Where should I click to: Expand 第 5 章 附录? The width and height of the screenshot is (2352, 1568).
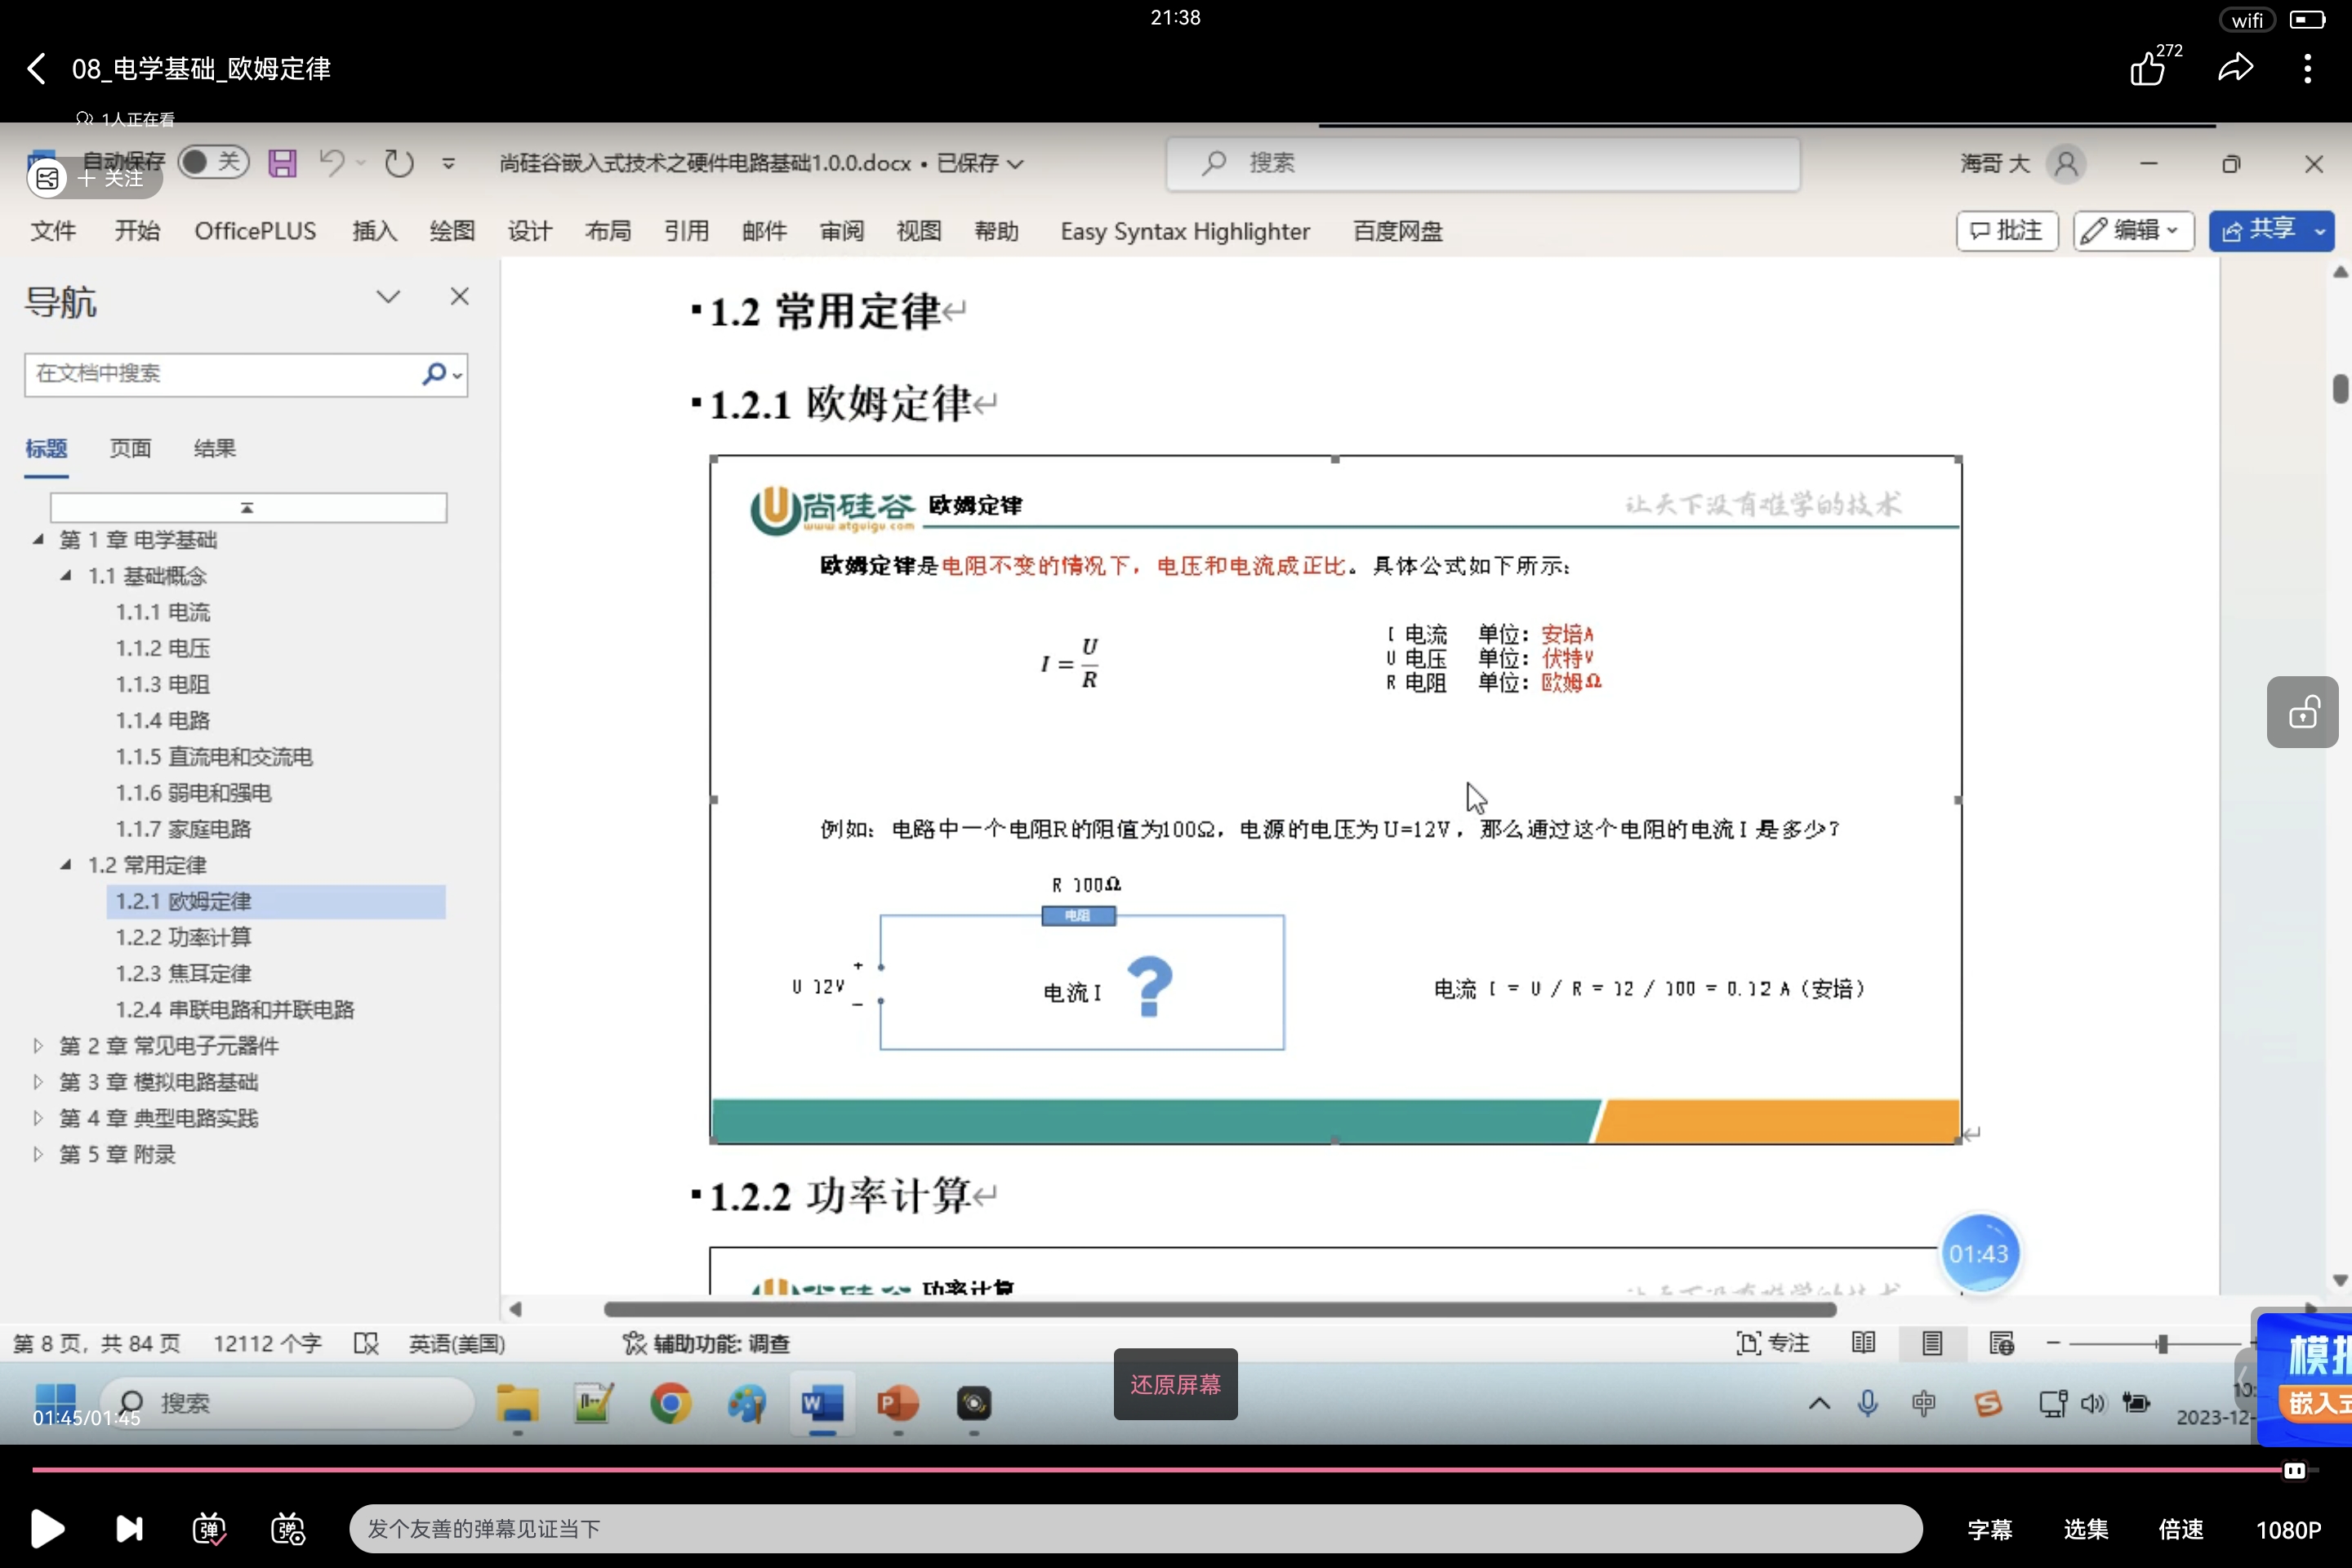(38, 1153)
